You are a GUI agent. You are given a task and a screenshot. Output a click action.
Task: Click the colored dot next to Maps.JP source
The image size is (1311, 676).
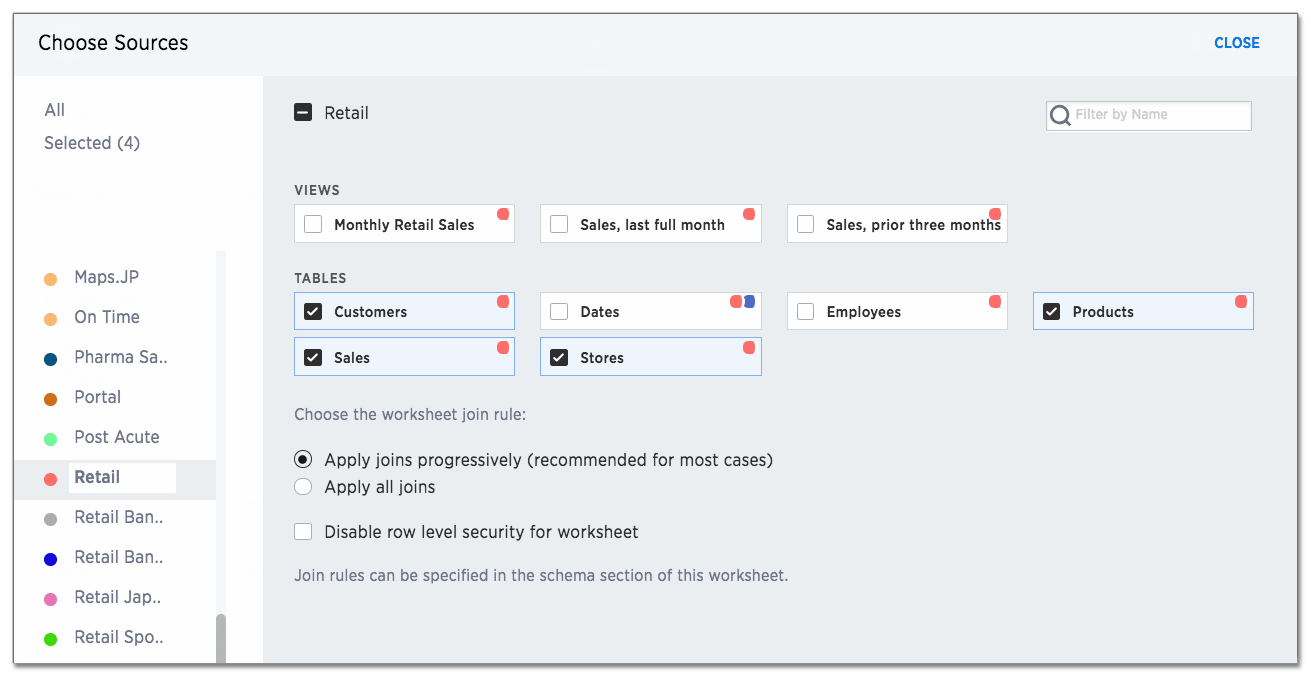pyautogui.click(x=50, y=277)
